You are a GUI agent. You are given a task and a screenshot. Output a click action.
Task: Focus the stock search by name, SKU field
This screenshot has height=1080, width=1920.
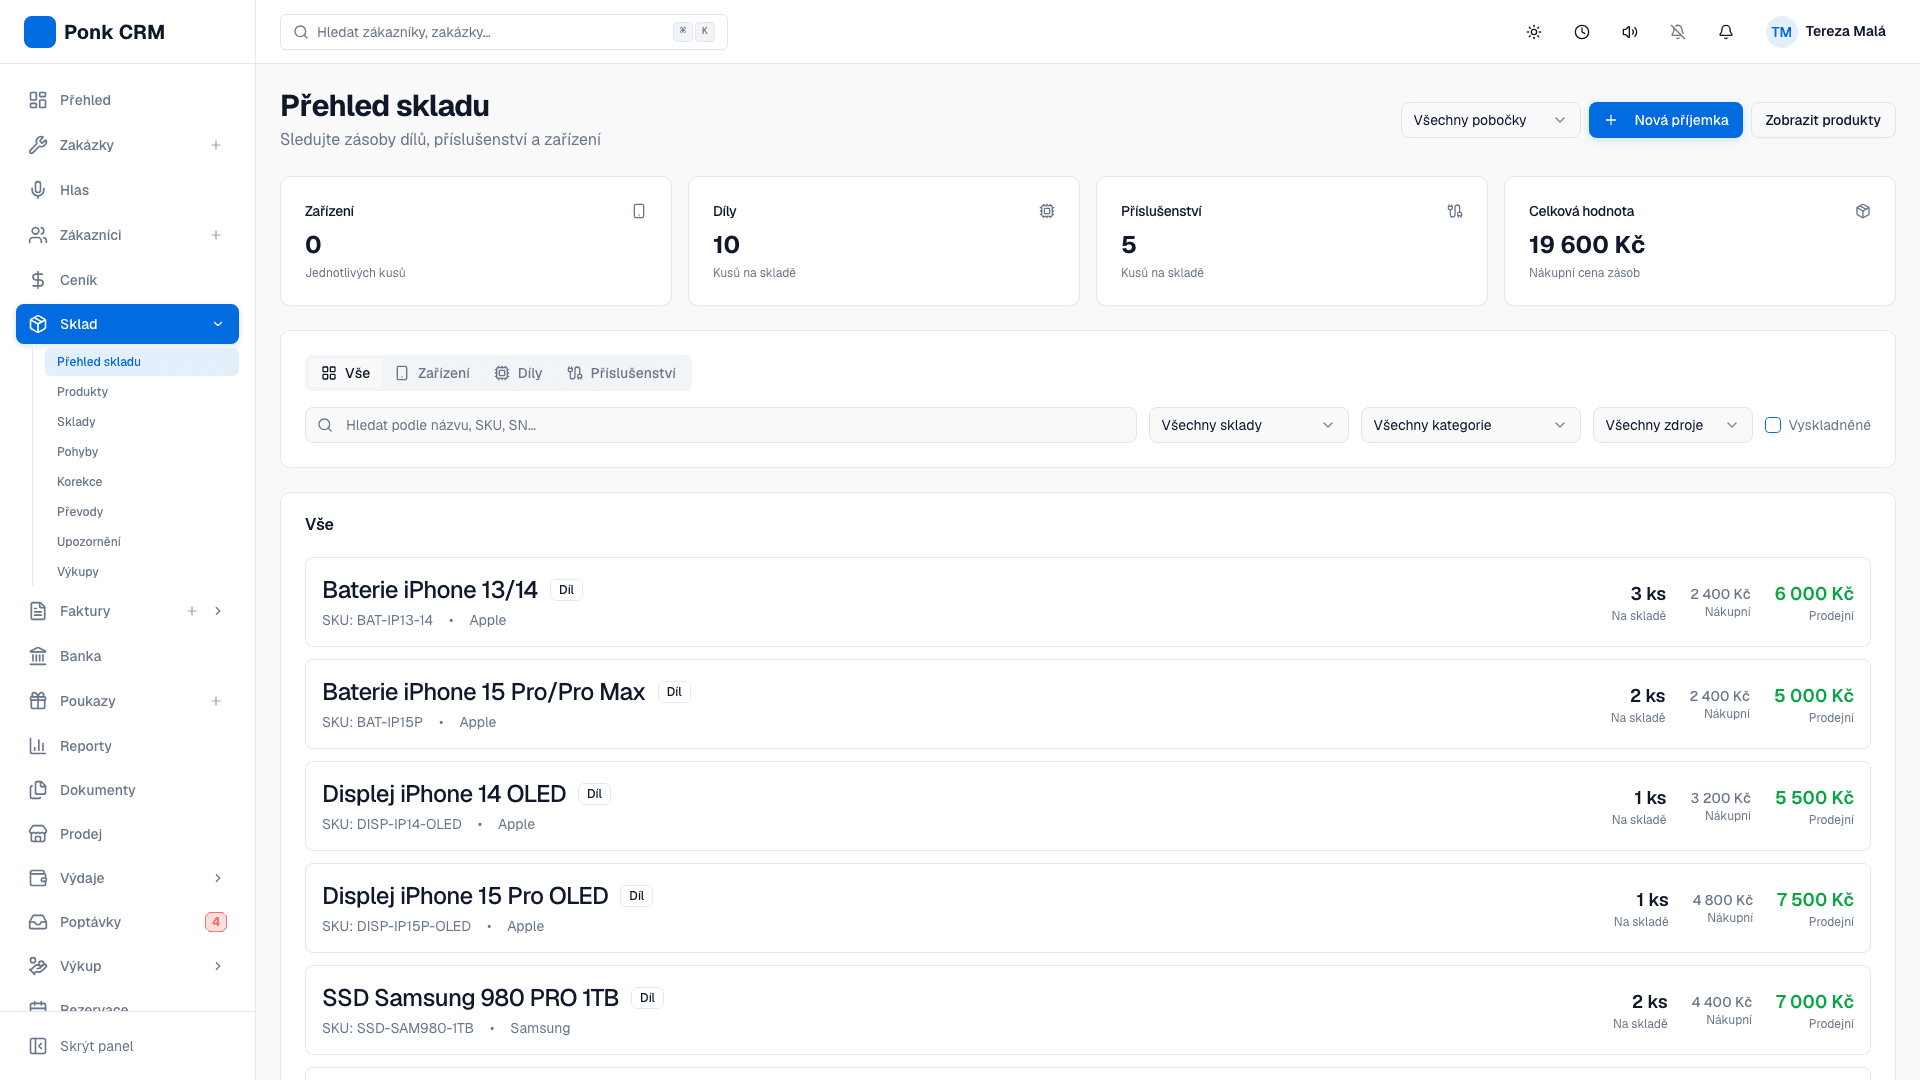[x=720, y=425]
